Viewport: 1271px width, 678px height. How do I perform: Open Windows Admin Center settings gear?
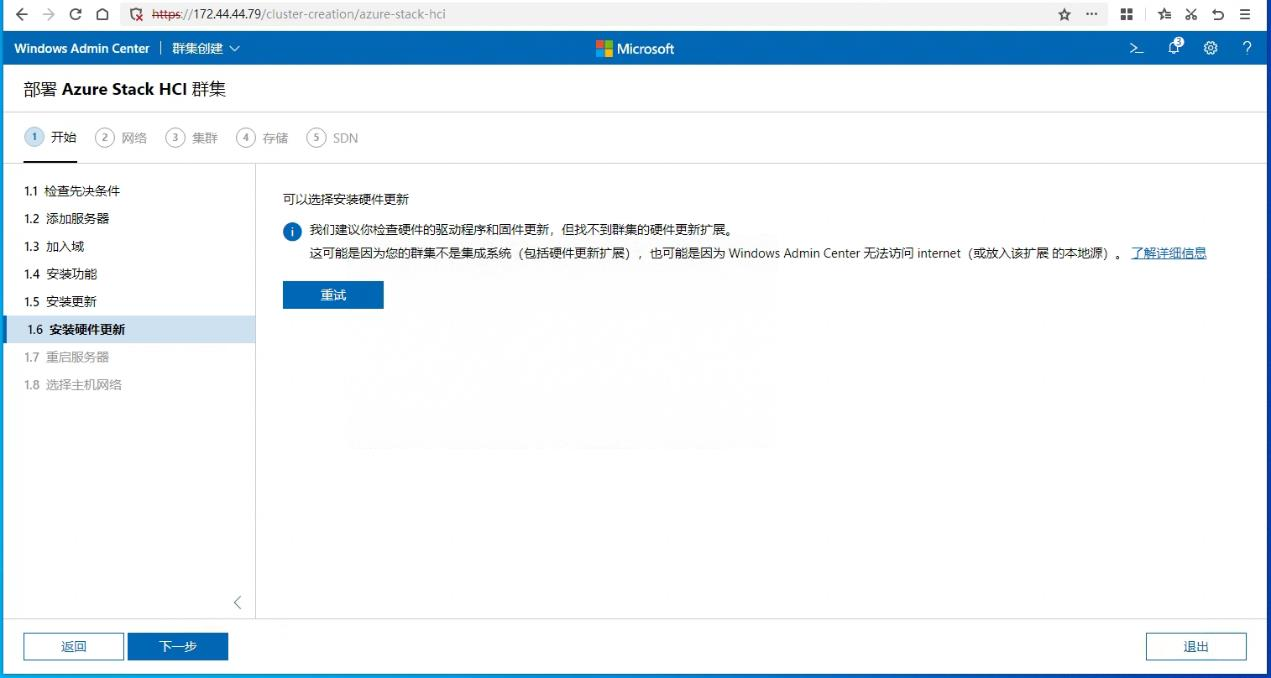[1211, 48]
